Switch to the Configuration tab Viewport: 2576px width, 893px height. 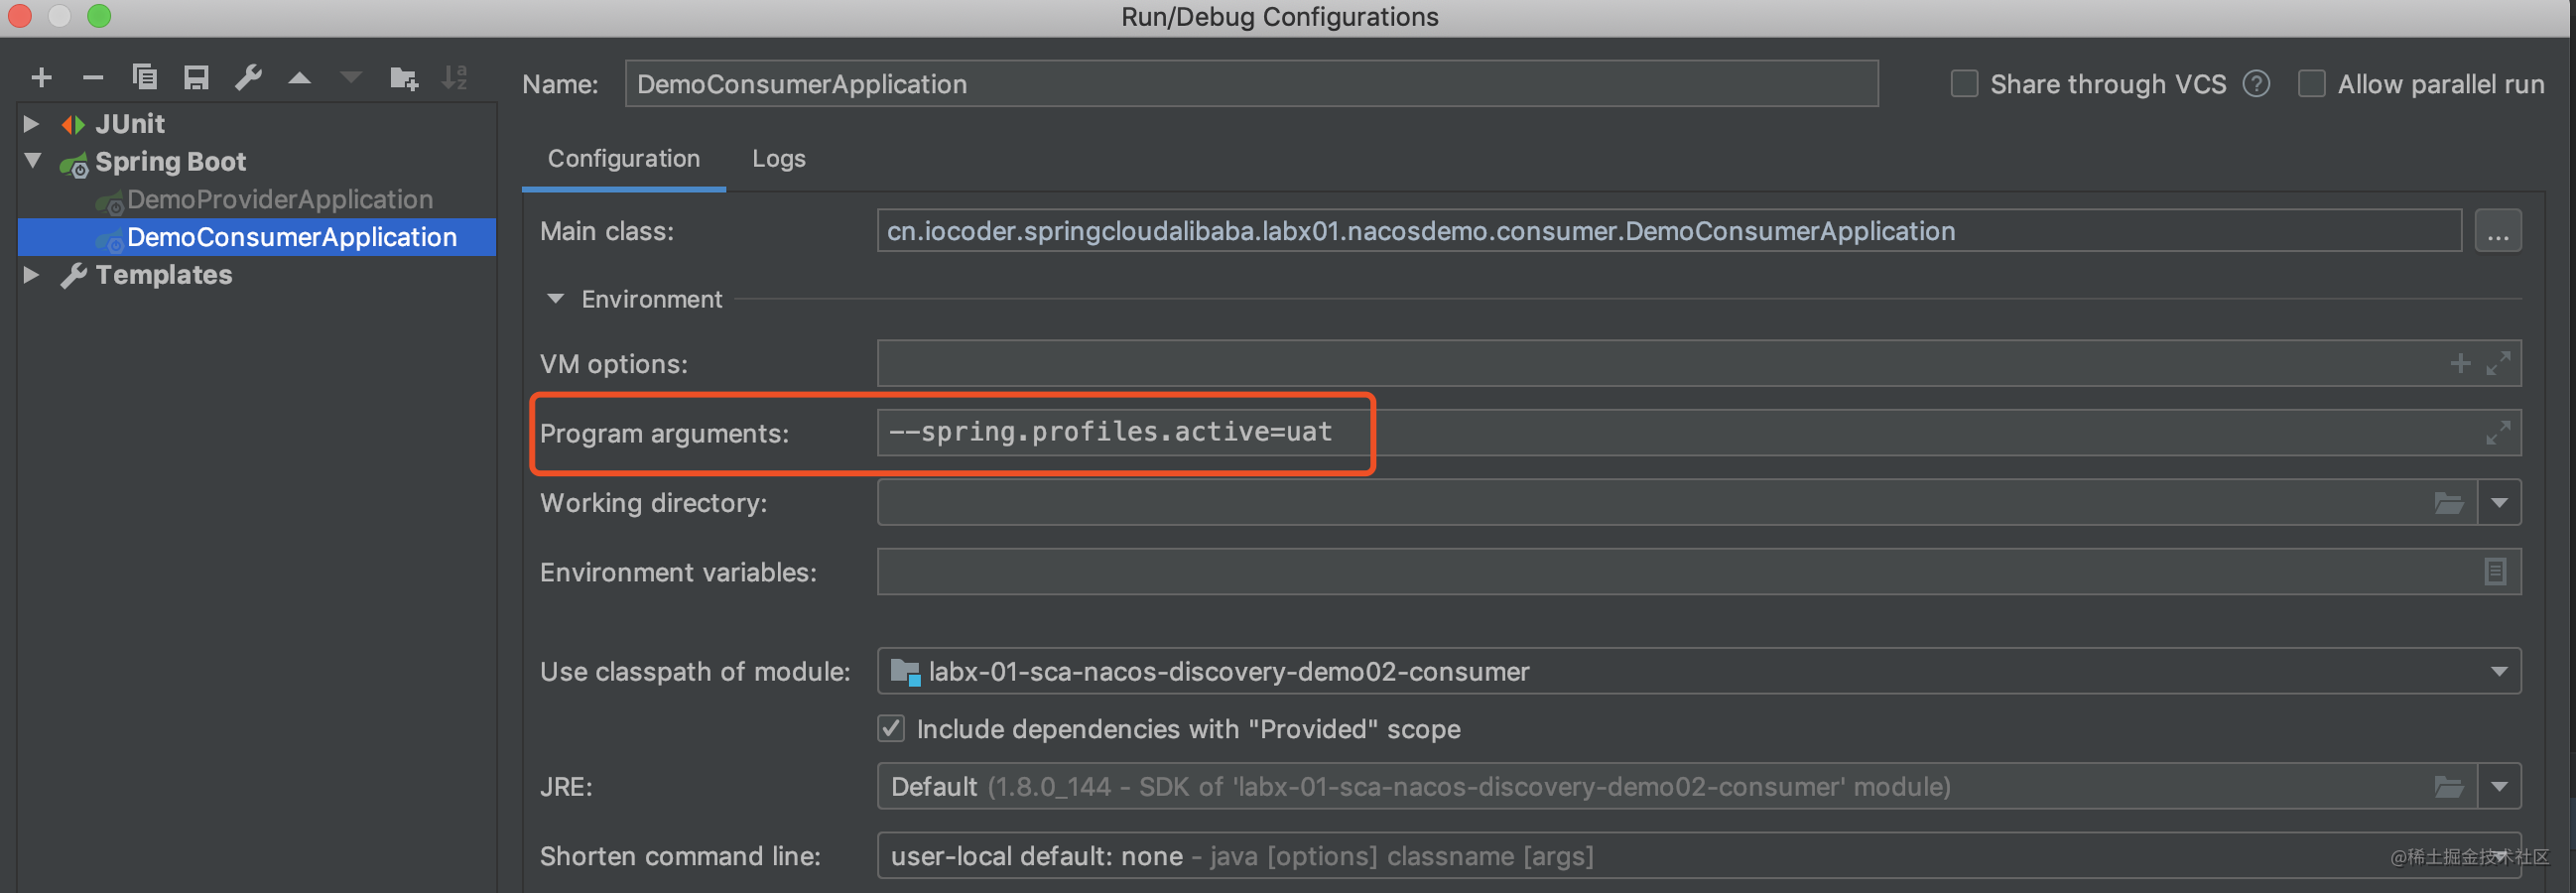point(624,159)
